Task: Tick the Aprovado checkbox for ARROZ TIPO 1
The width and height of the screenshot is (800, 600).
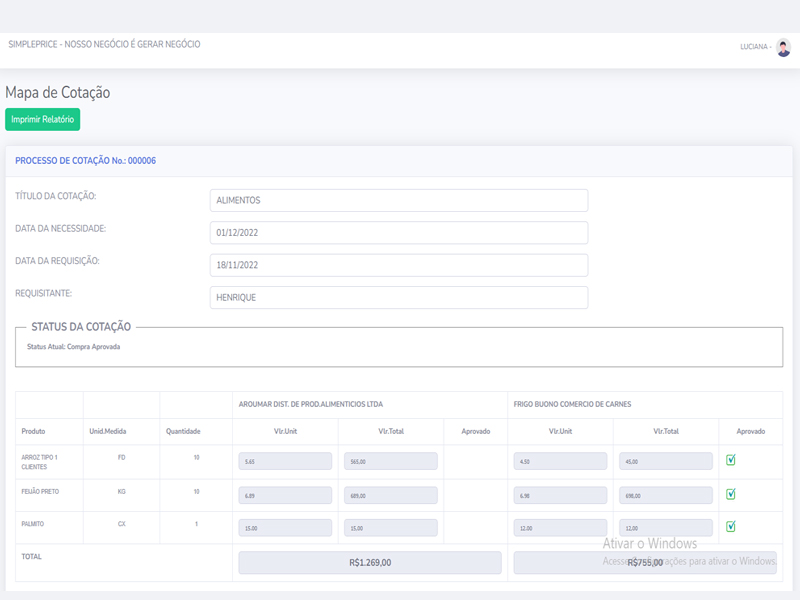Action: pos(731,460)
